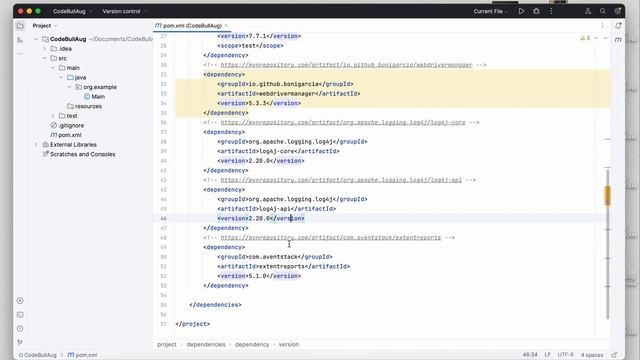Open more tool windows ellipsis in left sidebar
Image resolution: width=640 pixels, height=360 pixels.
click(x=20, y=53)
